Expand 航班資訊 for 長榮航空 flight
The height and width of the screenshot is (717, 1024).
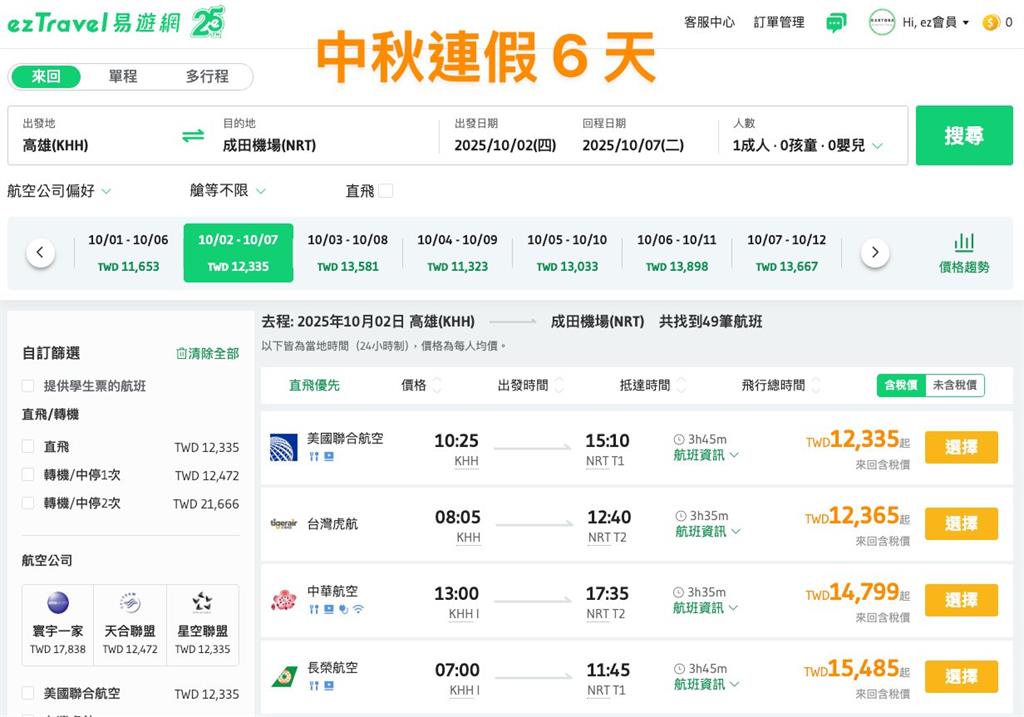pyautogui.click(x=708, y=684)
